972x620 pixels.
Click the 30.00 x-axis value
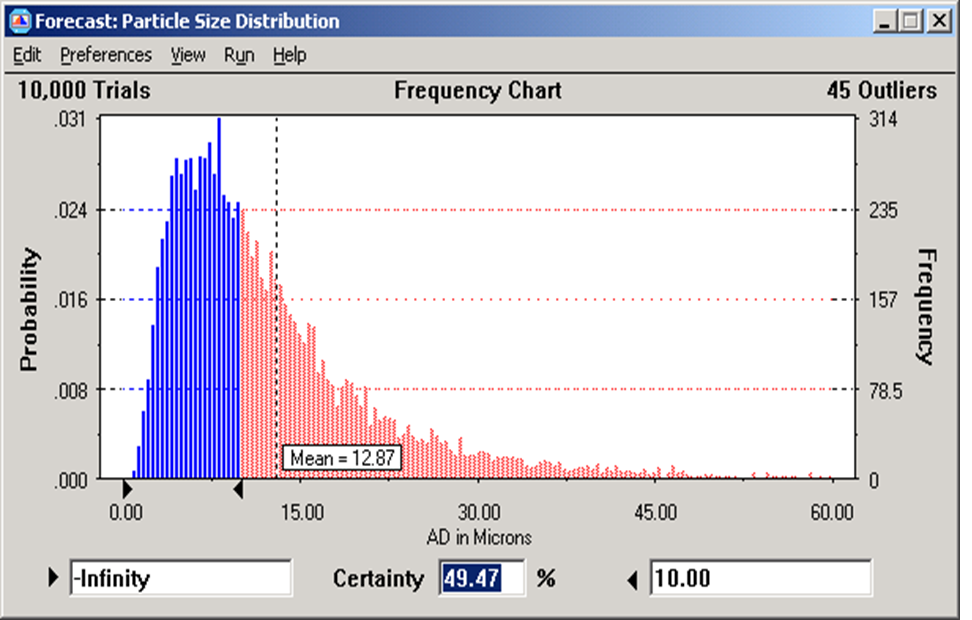coord(479,513)
